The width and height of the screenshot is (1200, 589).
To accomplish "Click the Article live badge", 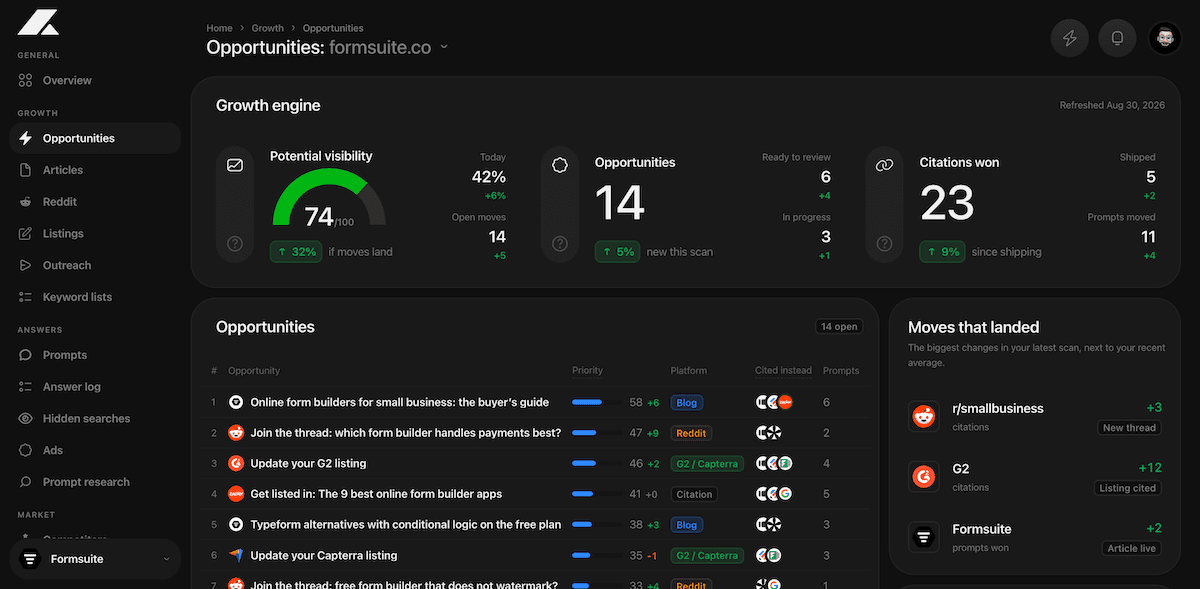I will click(x=1132, y=548).
